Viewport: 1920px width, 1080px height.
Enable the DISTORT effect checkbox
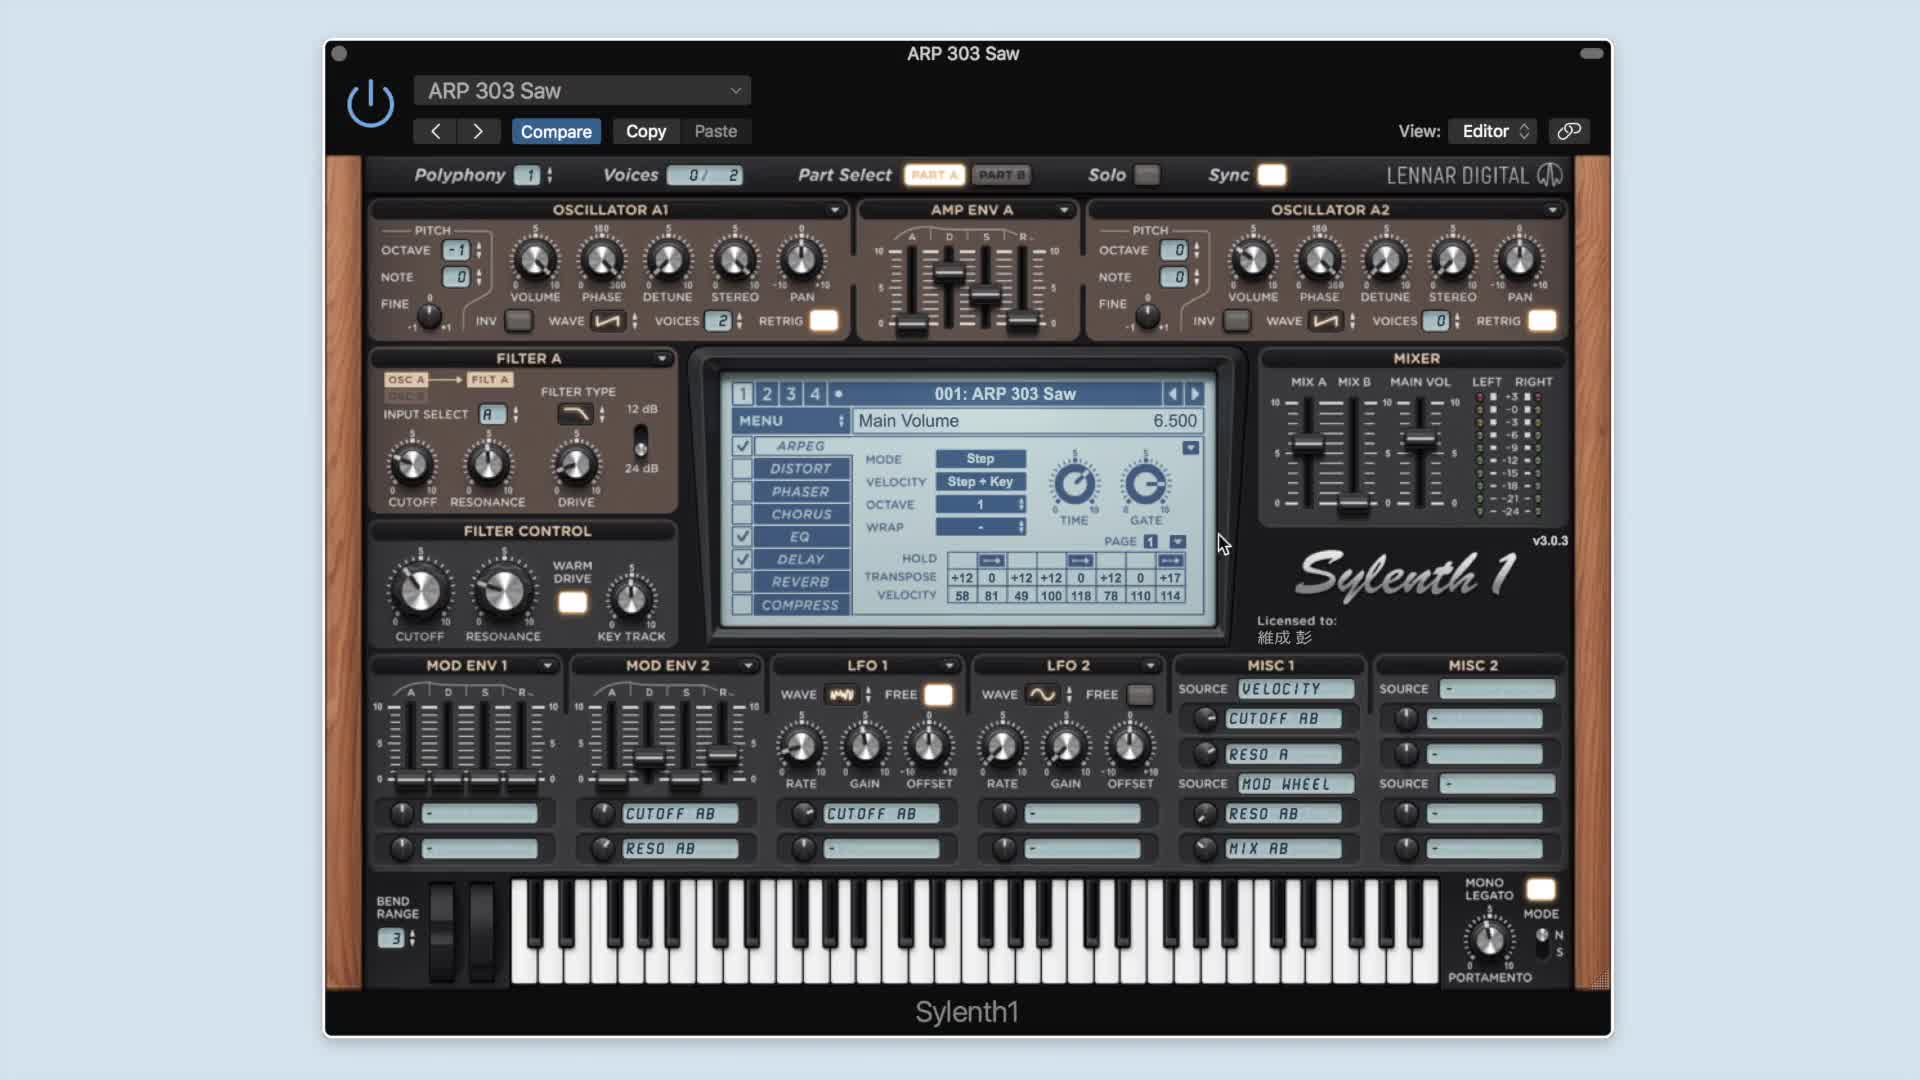pyautogui.click(x=742, y=469)
